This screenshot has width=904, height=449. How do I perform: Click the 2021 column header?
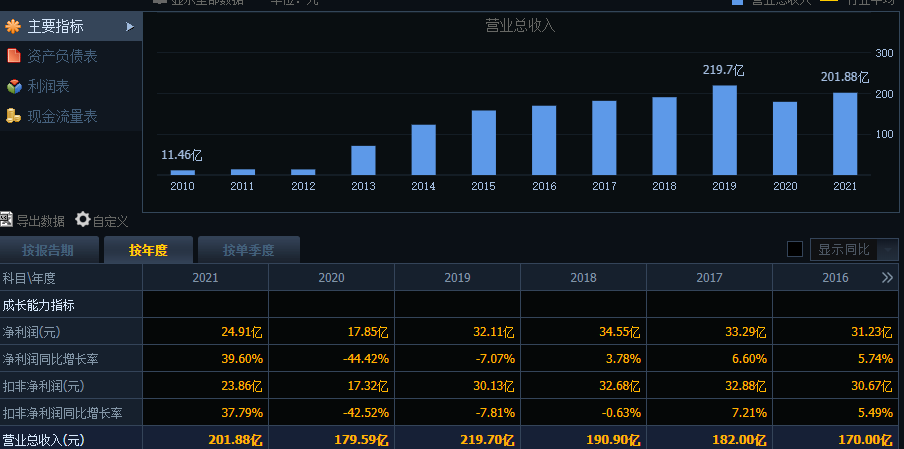205,278
